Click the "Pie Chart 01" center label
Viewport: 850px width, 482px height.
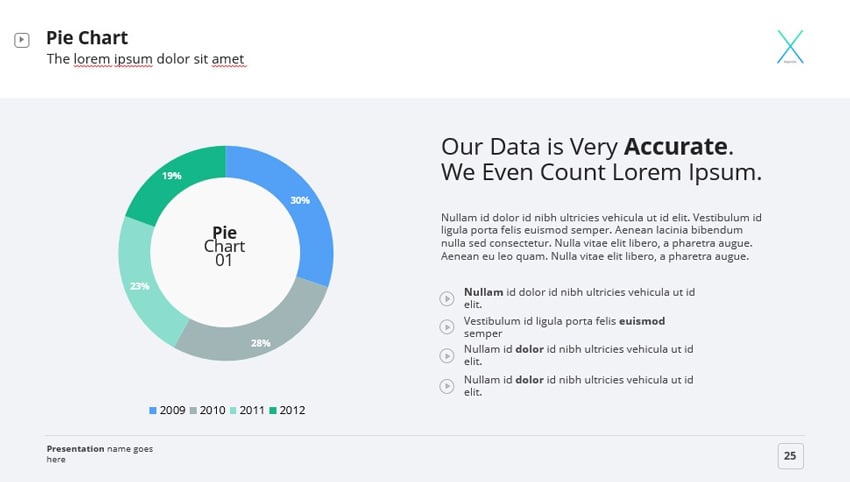coord(225,246)
